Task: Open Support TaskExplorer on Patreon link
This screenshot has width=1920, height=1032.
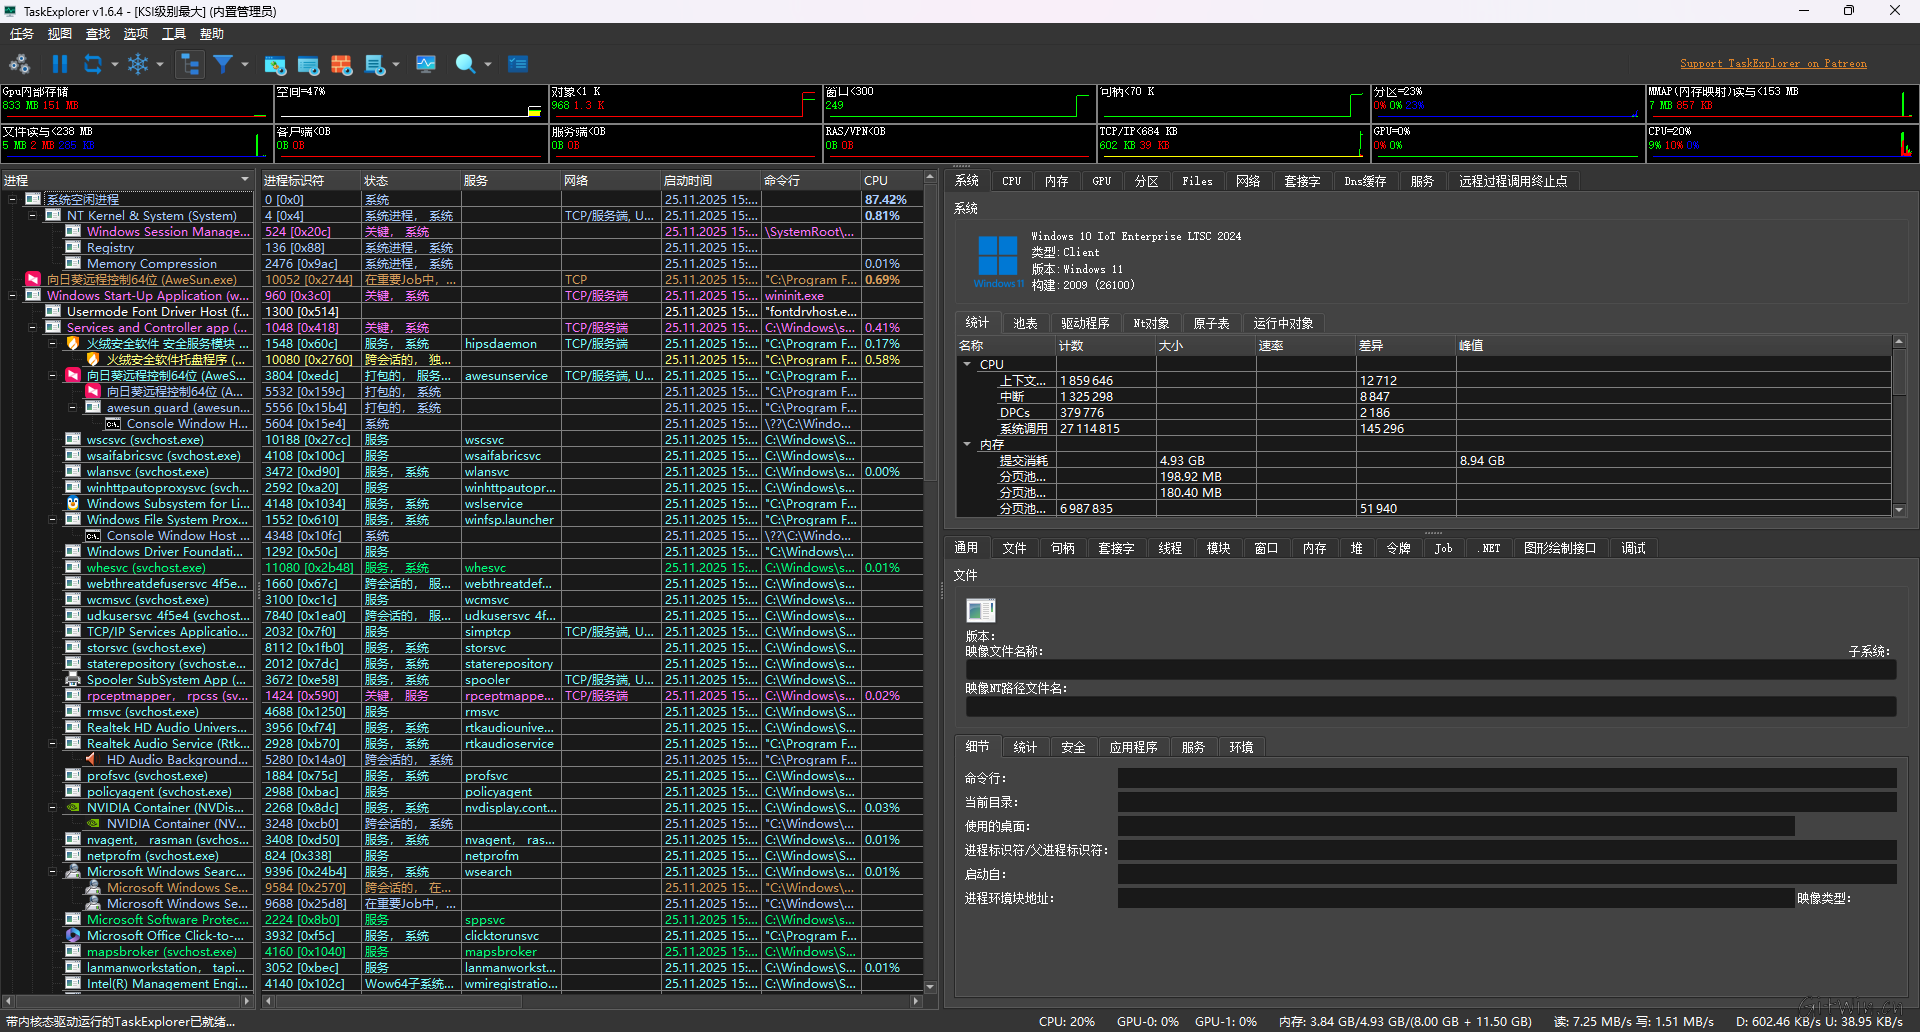Action: coord(1772,64)
